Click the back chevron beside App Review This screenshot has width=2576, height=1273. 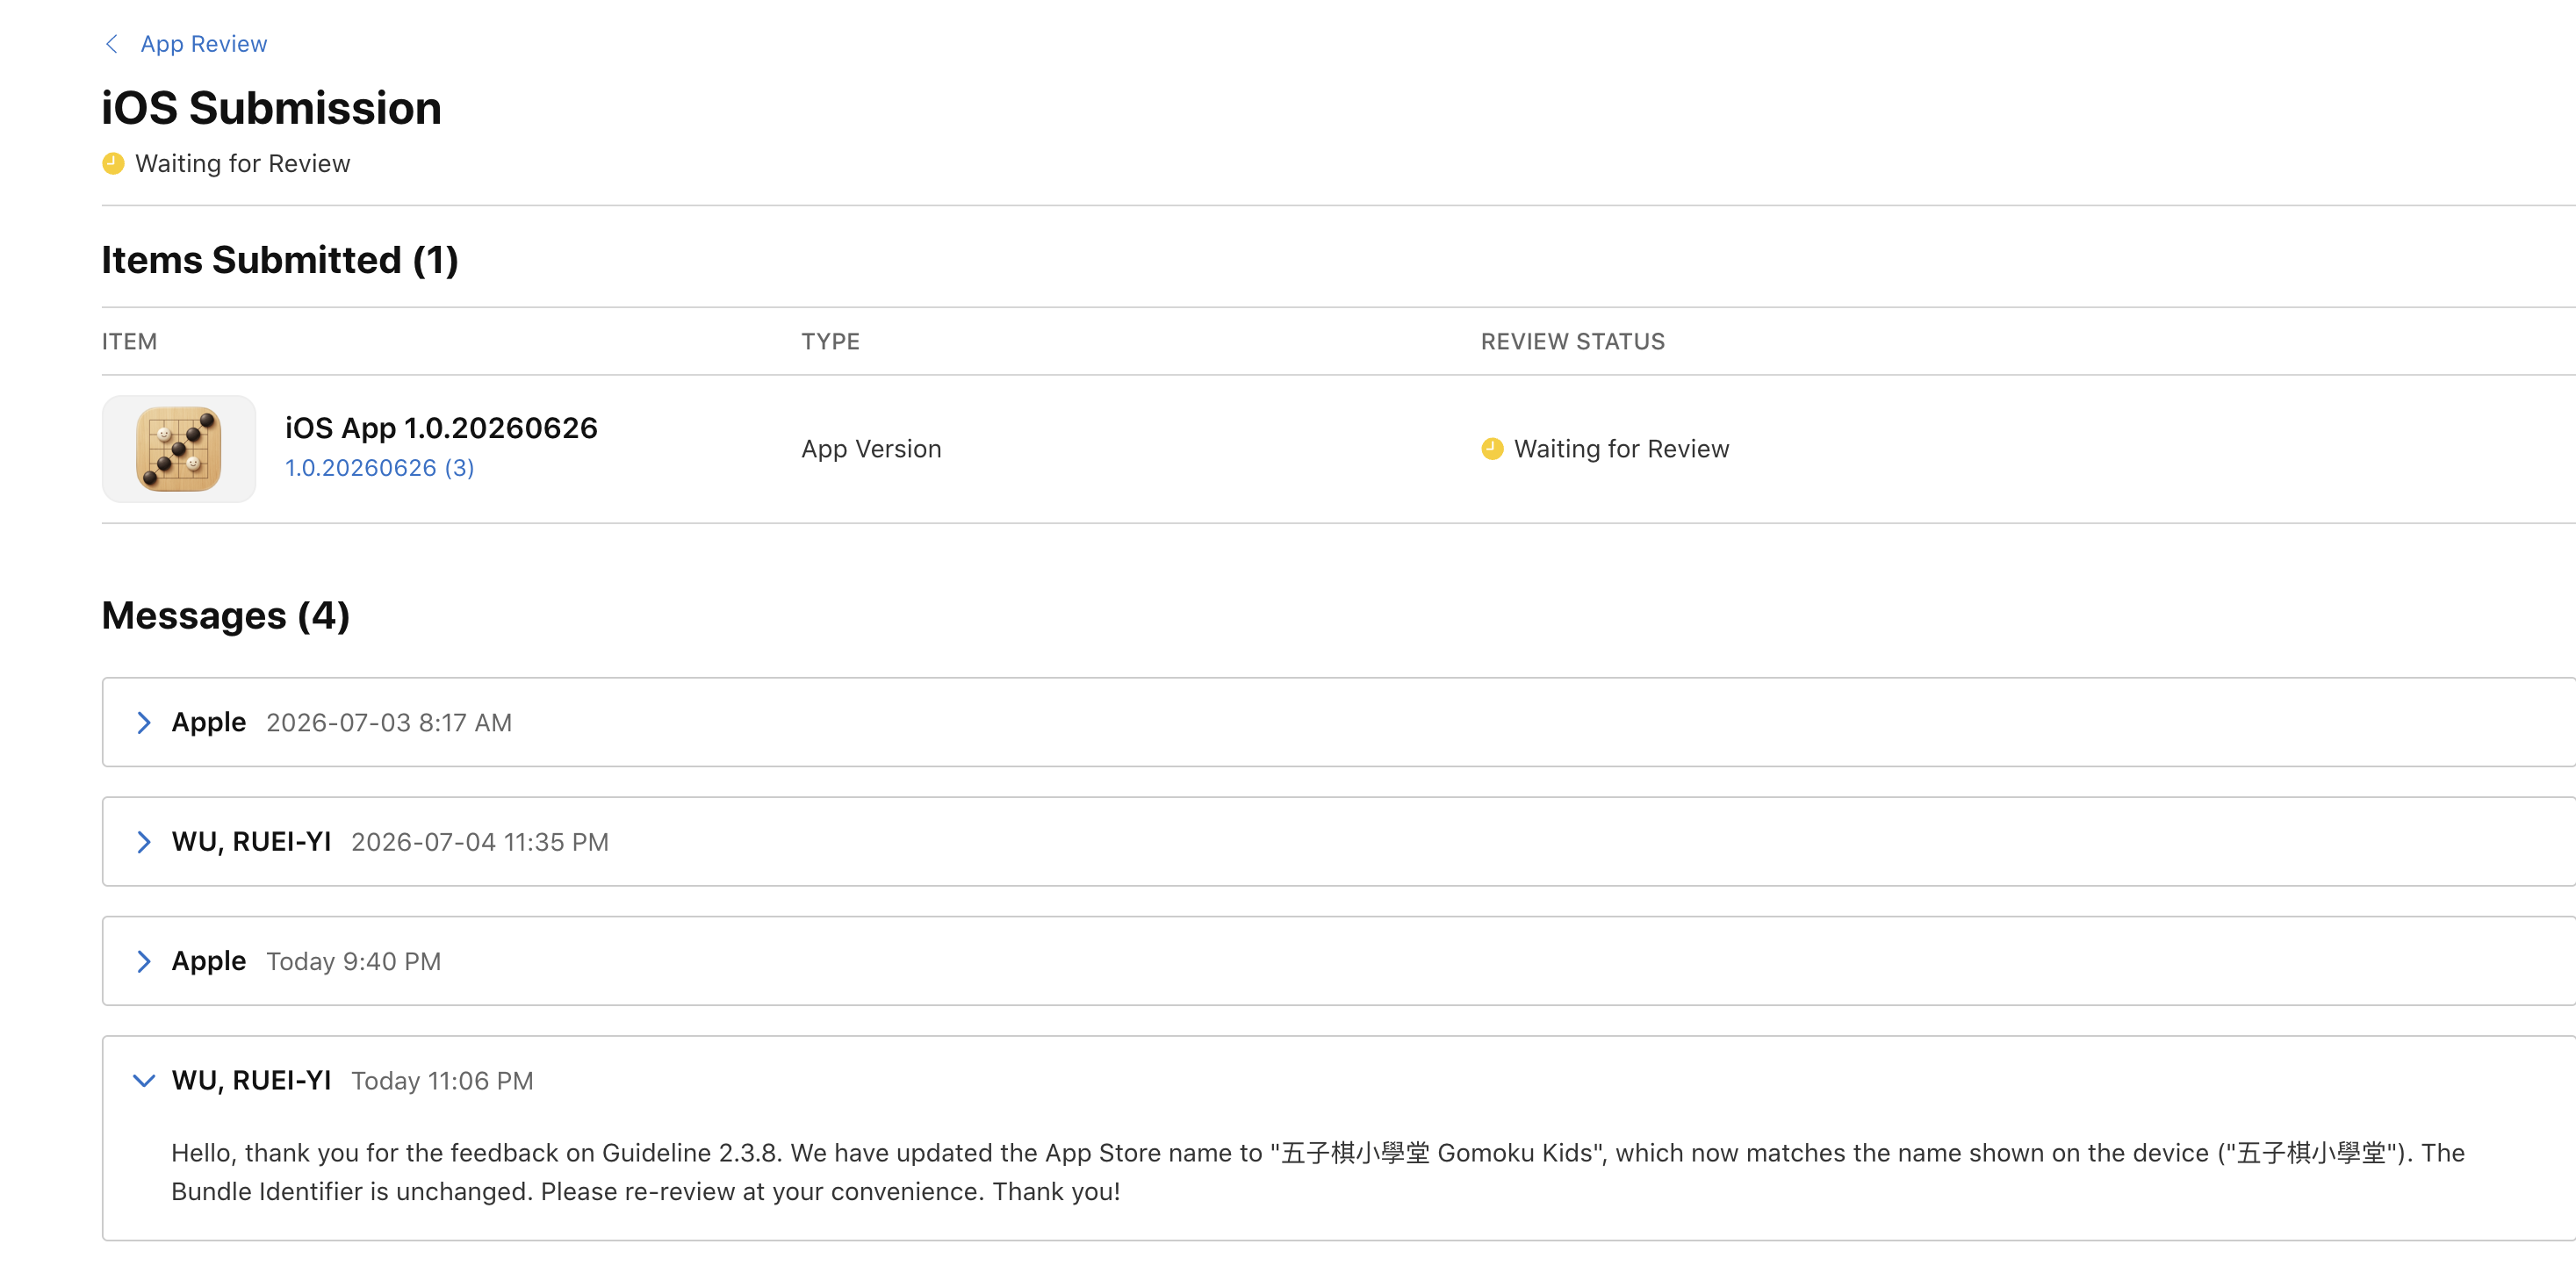[x=112, y=44]
